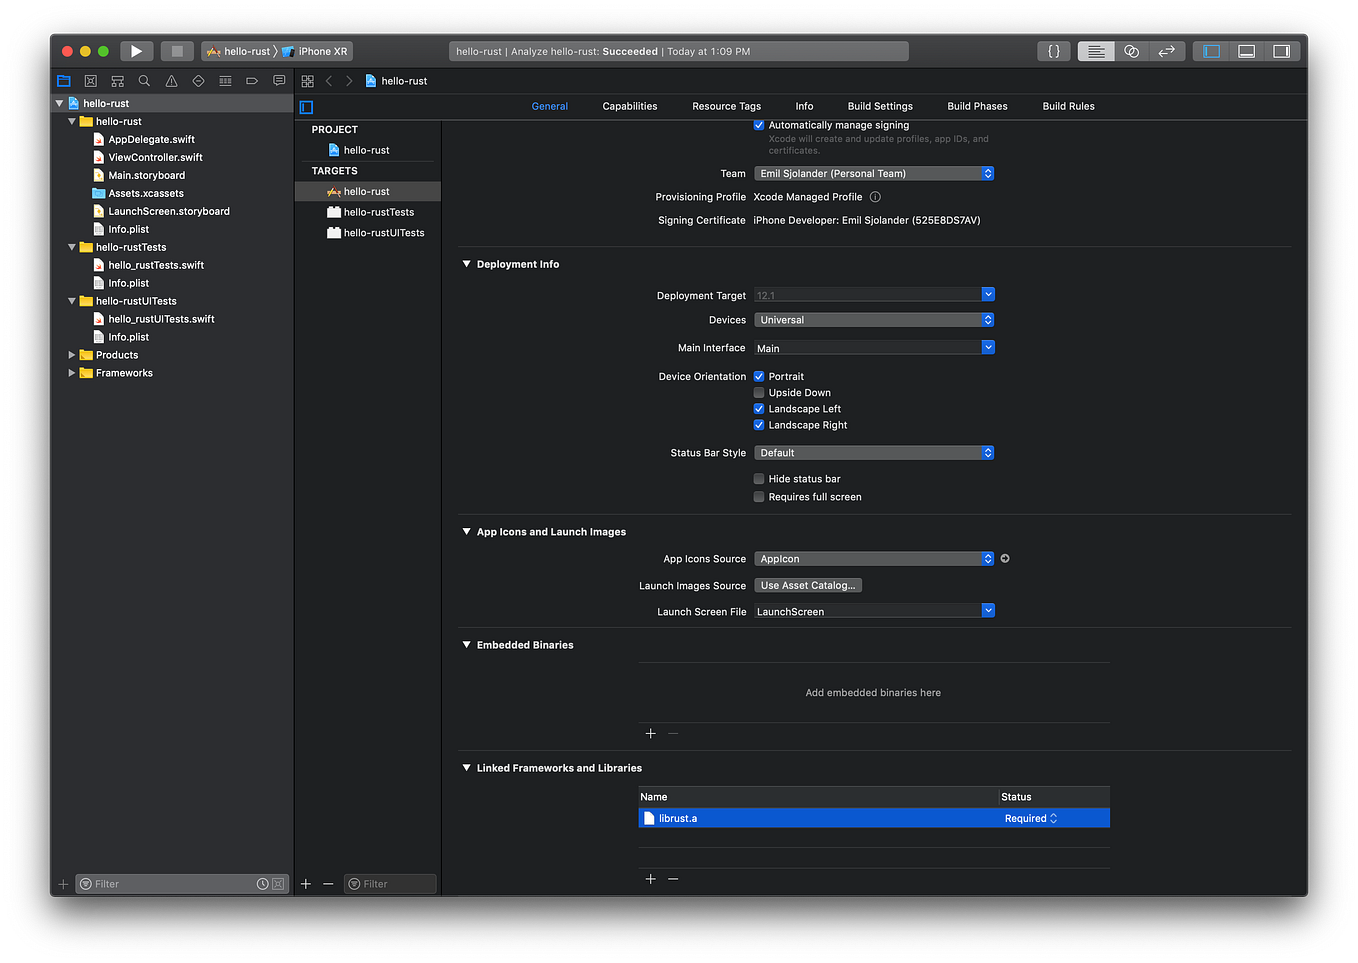The height and width of the screenshot is (963, 1358).
Task: Open the Capabilities tab
Action: (630, 106)
